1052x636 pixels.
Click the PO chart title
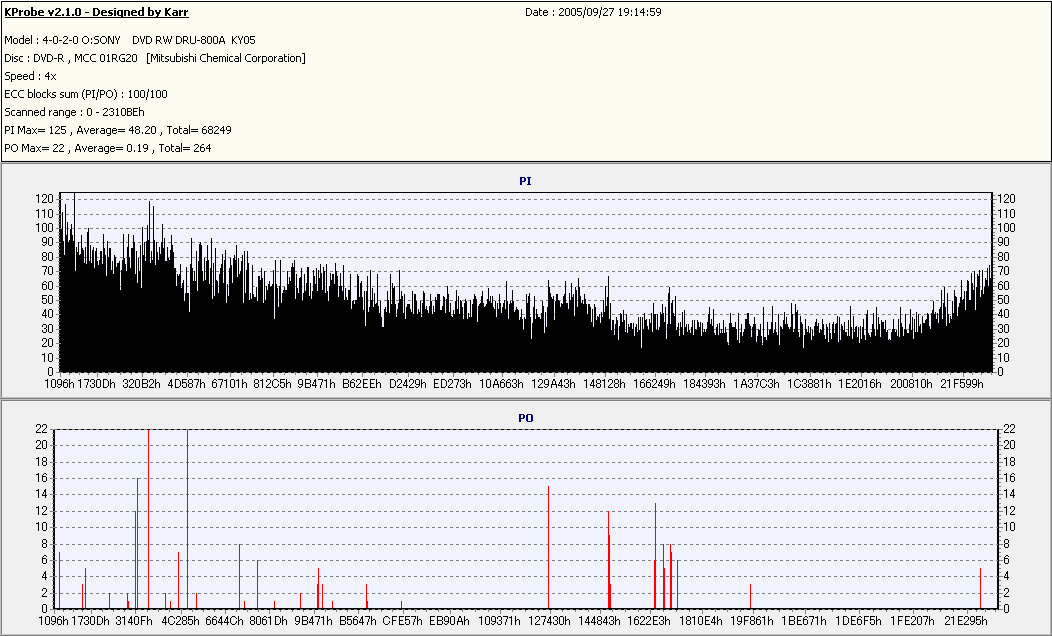click(525, 417)
